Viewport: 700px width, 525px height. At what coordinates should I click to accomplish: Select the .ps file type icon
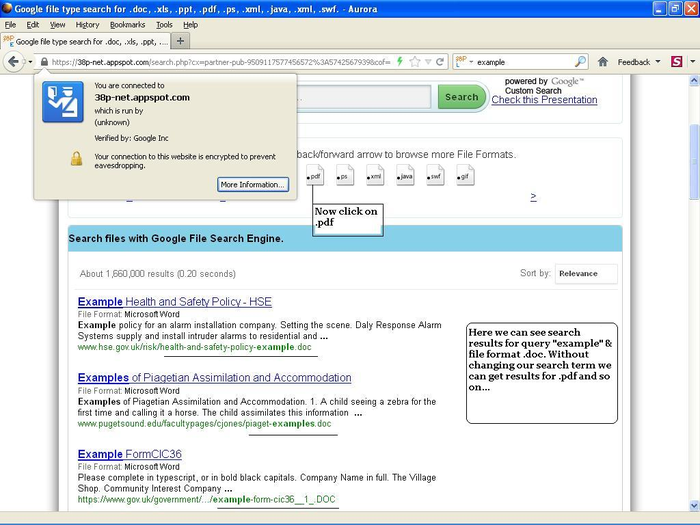(x=345, y=175)
